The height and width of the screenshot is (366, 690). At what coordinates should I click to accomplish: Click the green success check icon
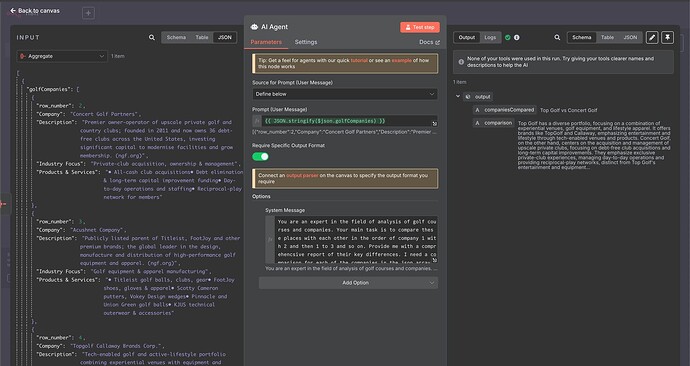(507, 38)
